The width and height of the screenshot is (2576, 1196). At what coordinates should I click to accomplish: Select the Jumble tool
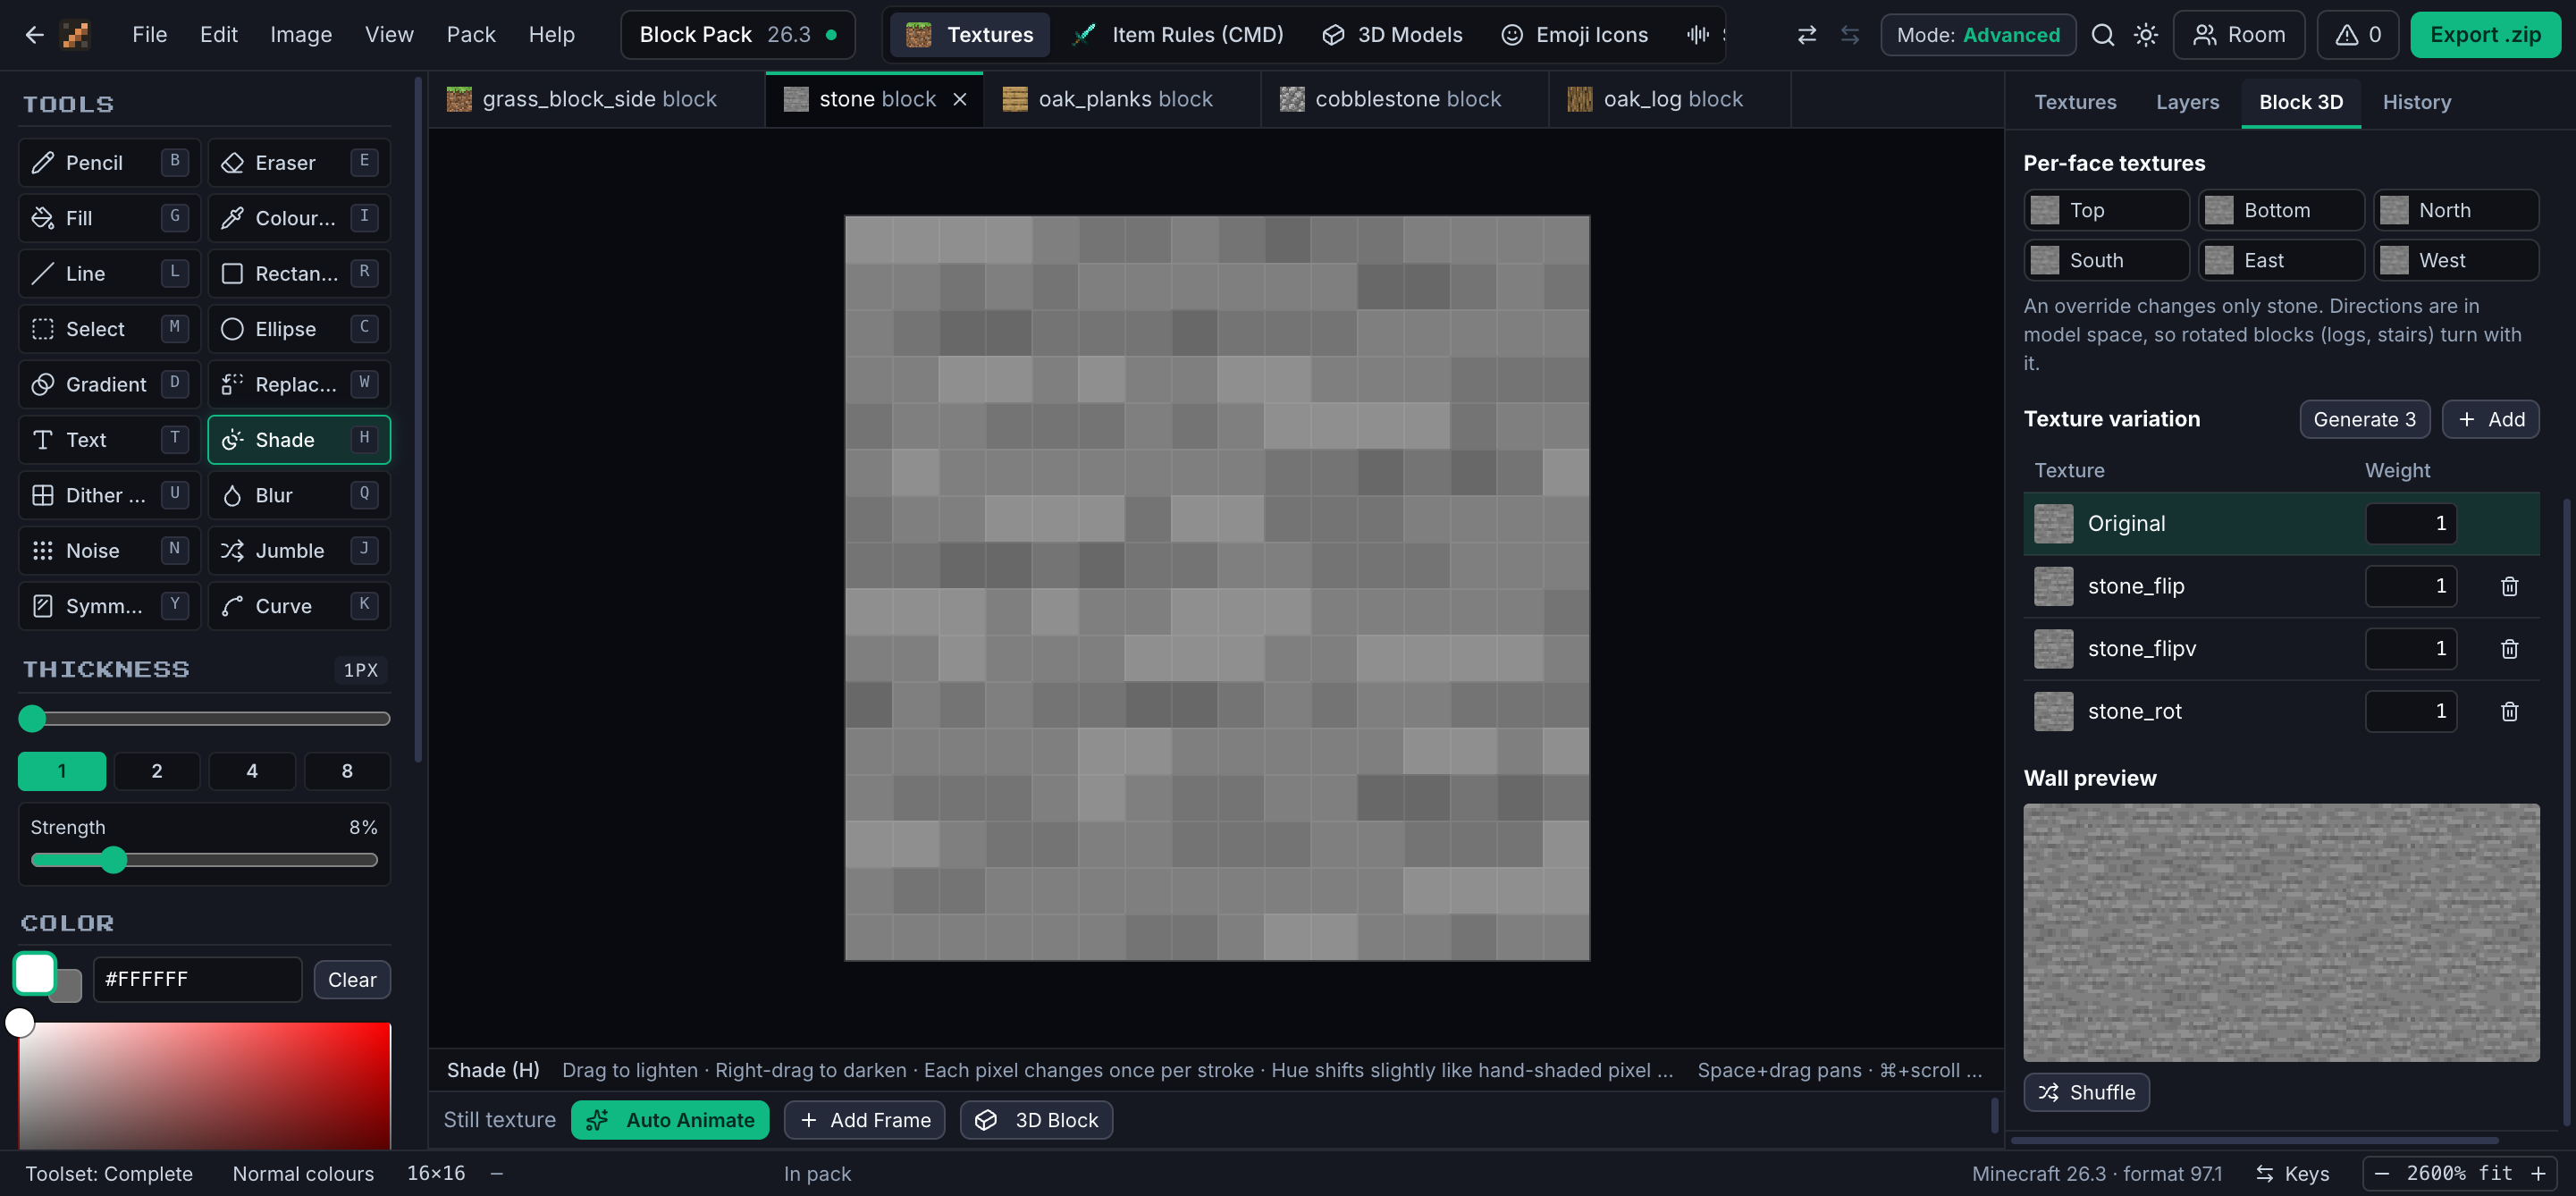coord(299,551)
